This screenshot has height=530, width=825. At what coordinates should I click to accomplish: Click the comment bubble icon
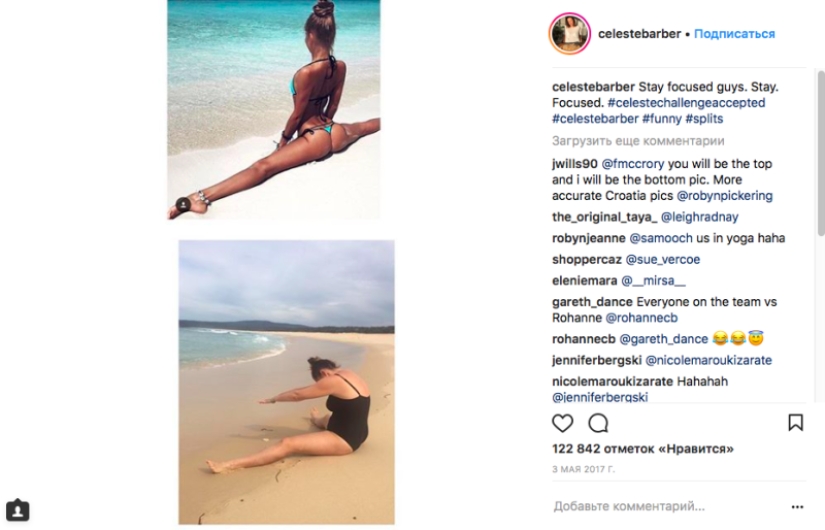tap(598, 423)
